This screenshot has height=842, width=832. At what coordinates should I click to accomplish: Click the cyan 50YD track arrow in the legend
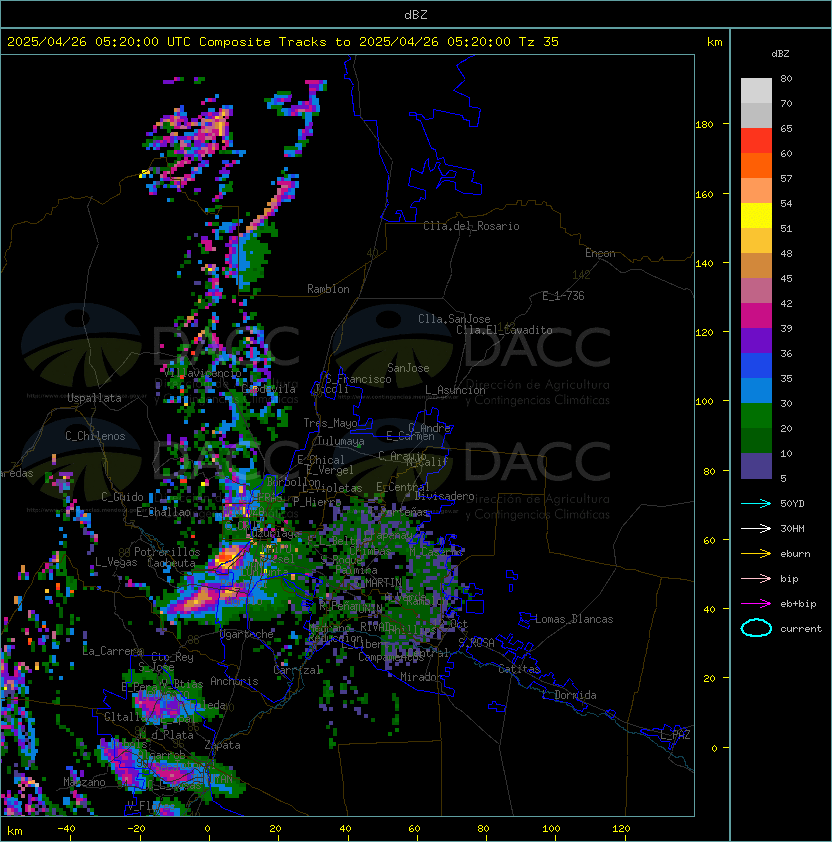tap(756, 503)
